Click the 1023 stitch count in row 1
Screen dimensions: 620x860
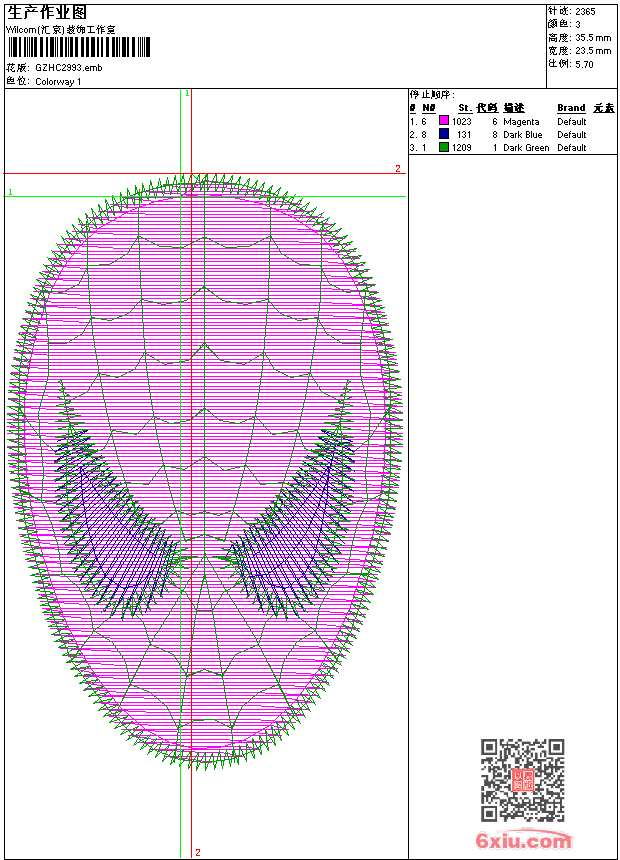point(462,121)
